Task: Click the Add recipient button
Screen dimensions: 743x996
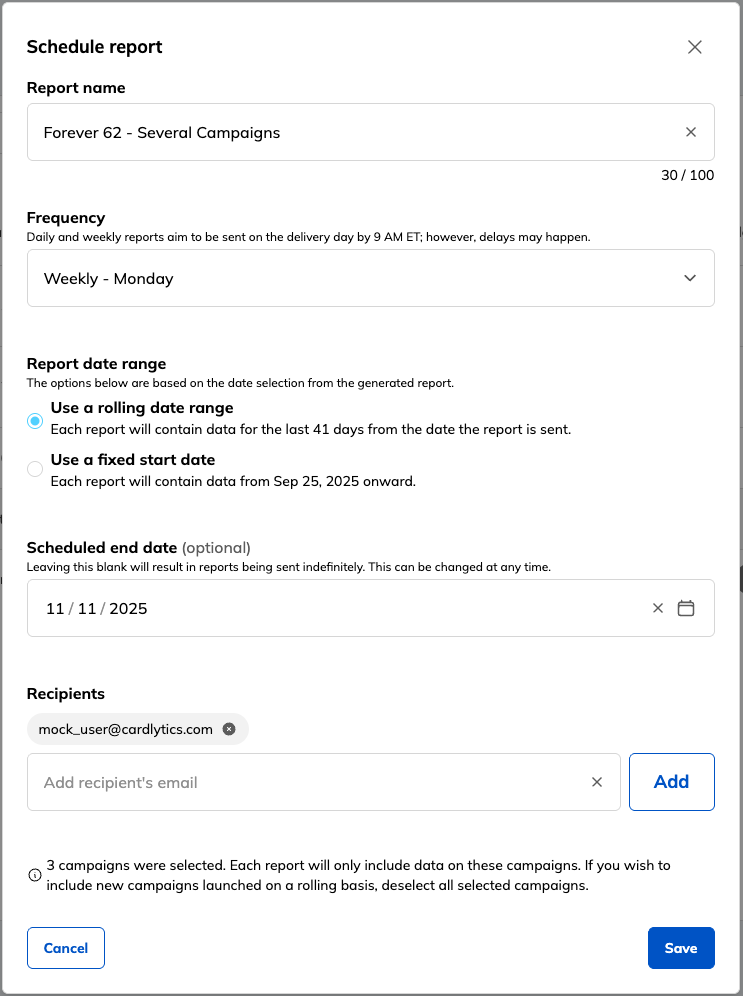Action: click(671, 782)
